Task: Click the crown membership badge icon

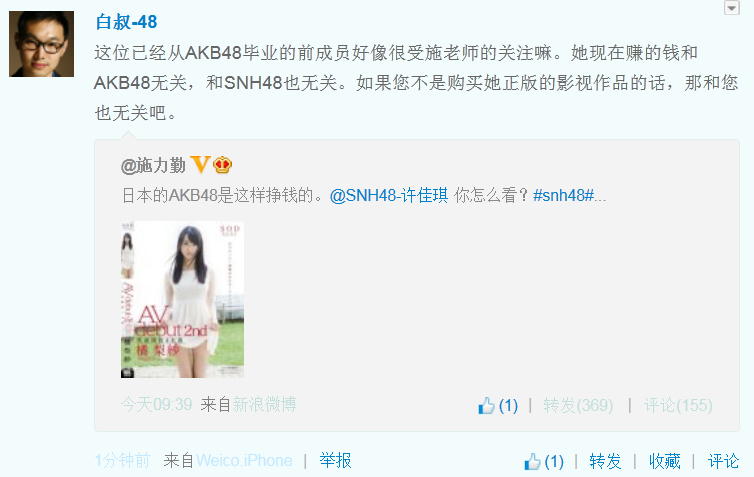Action: click(x=223, y=165)
